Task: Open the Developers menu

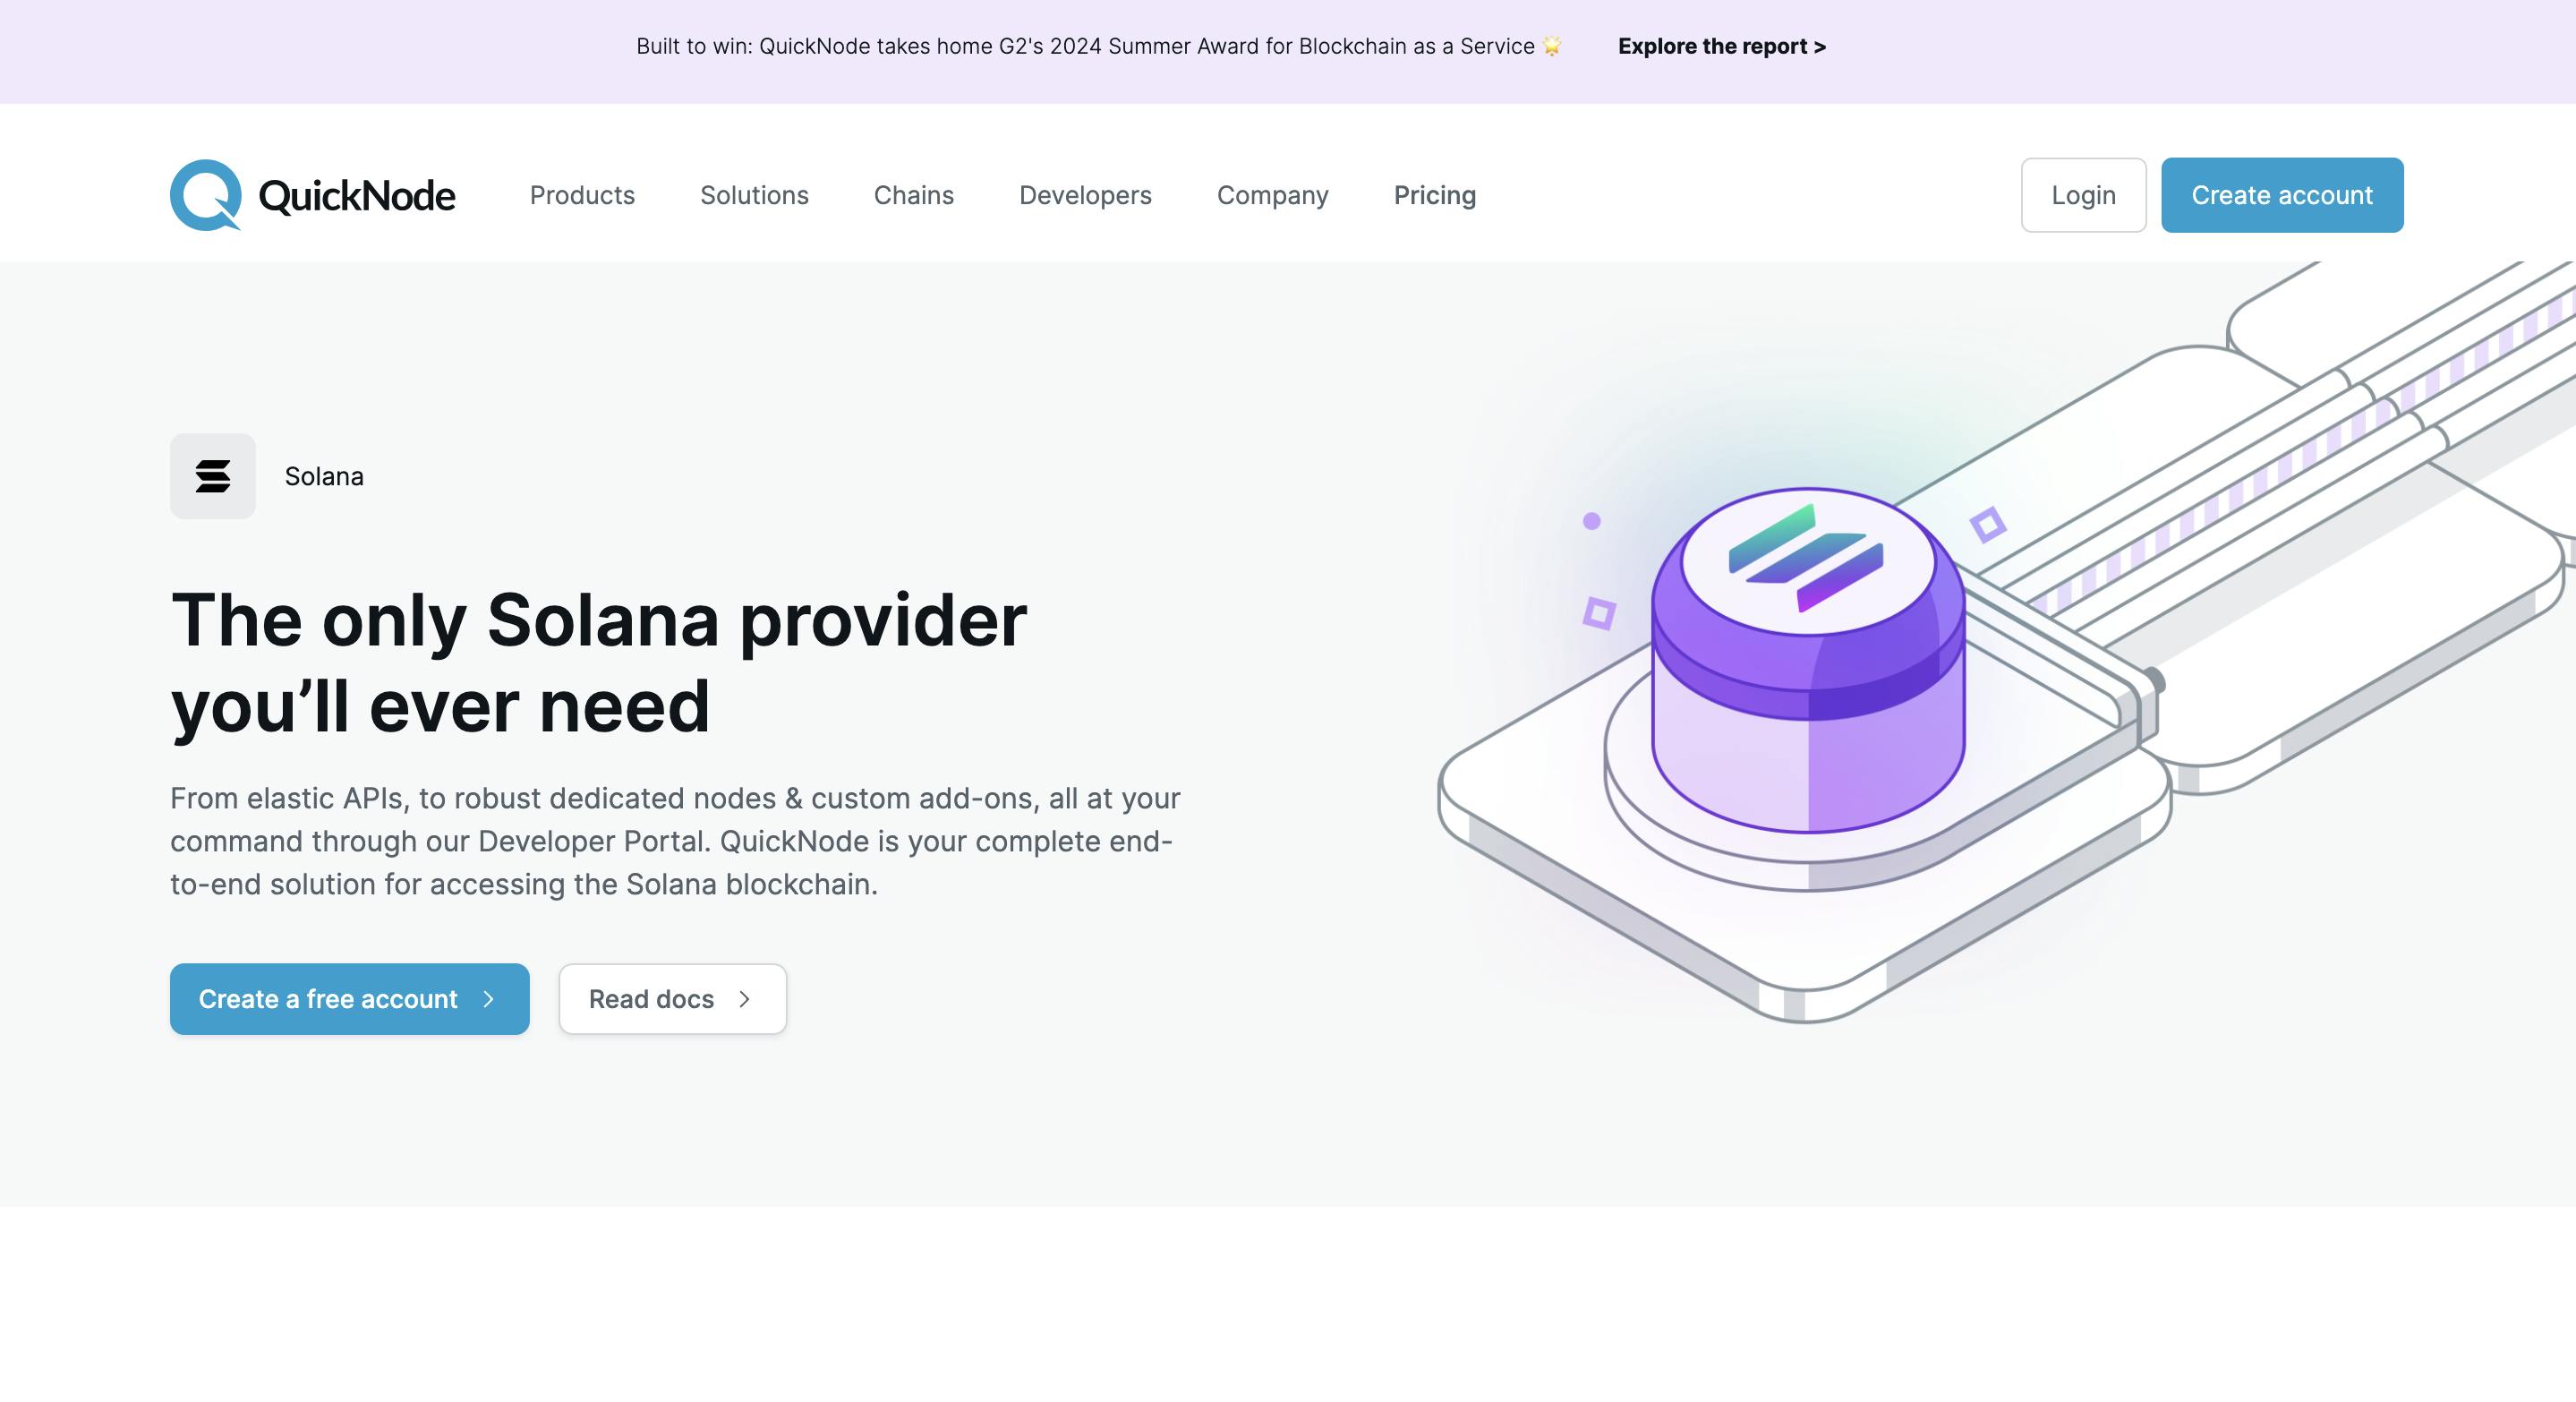Action: (x=1085, y=195)
